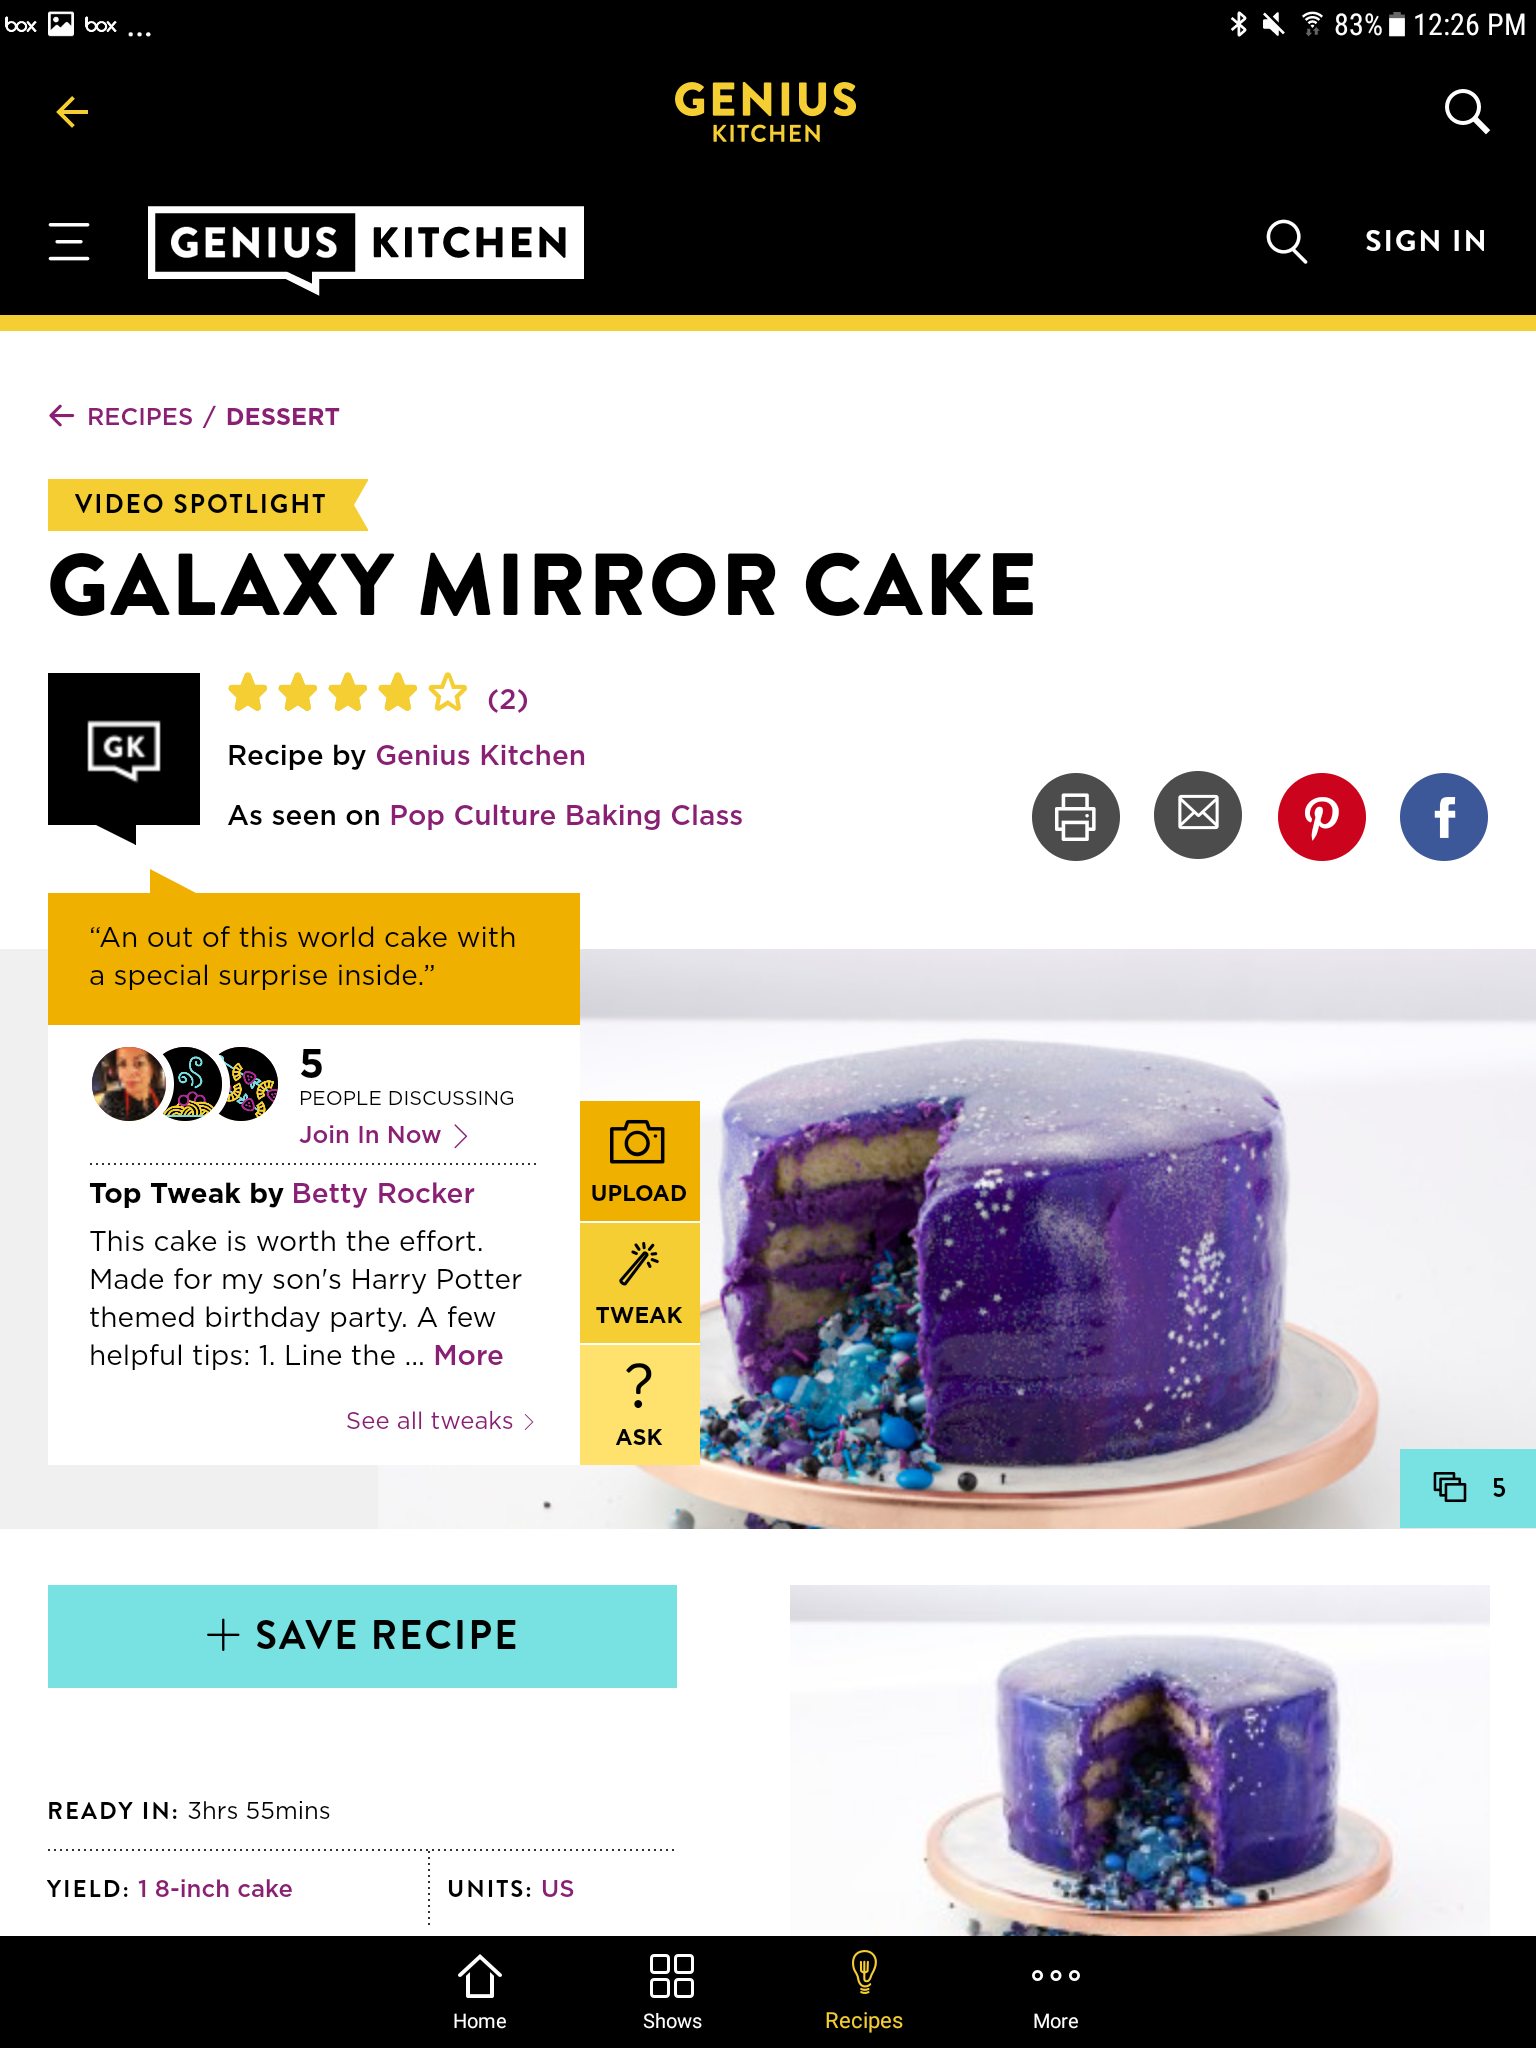Open the hamburger menu icon

(69, 242)
